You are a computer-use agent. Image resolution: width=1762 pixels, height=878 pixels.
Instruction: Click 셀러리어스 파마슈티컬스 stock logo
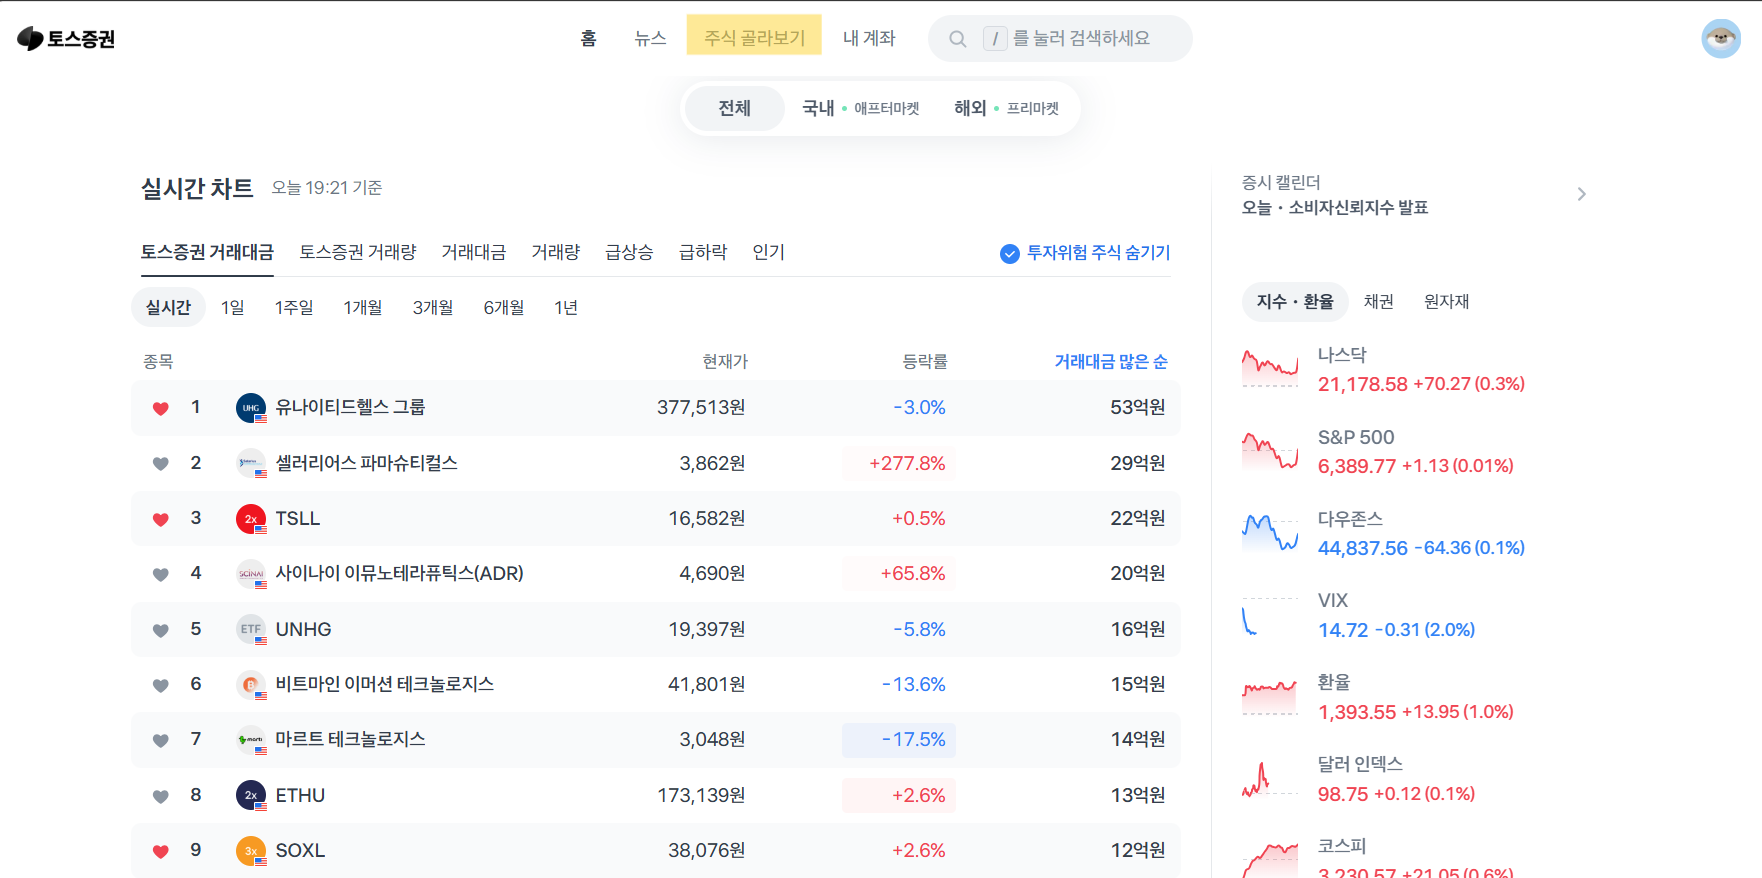(251, 463)
